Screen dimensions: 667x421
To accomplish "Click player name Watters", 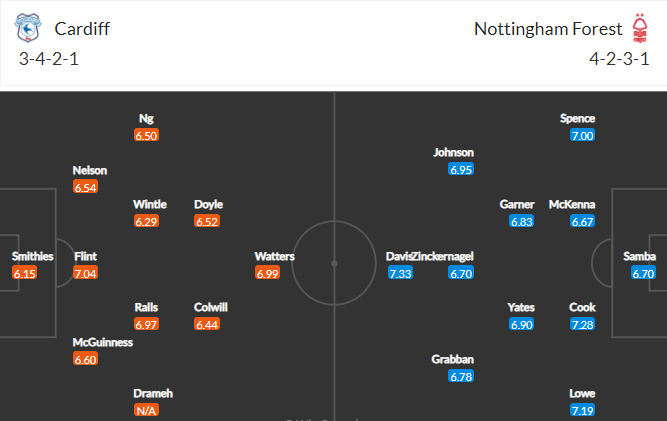I will tap(274, 256).
